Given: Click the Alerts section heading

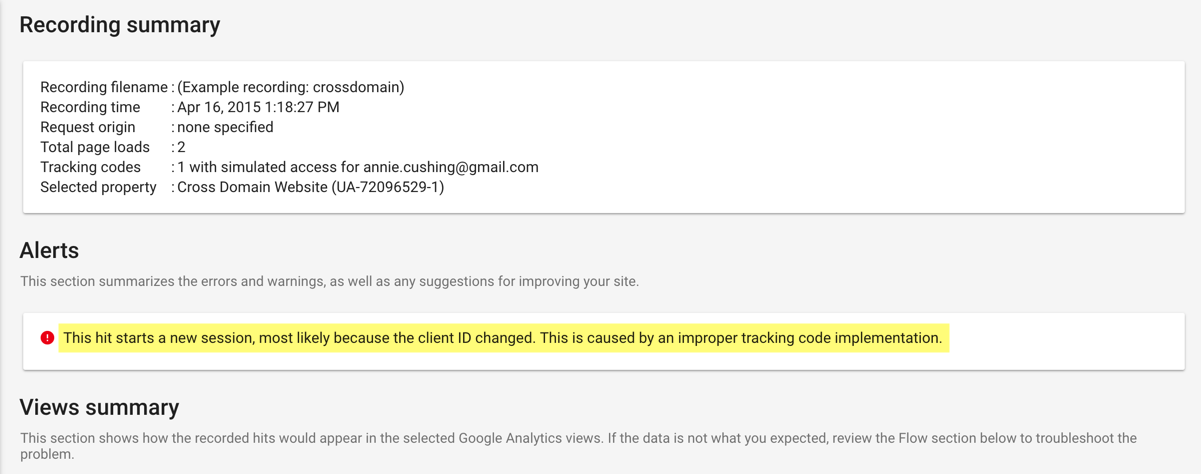Looking at the screenshot, I should pyautogui.click(x=49, y=250).
